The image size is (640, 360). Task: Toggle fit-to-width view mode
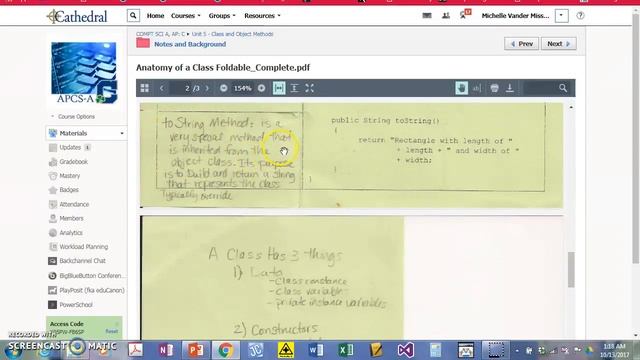pos(279,88)
